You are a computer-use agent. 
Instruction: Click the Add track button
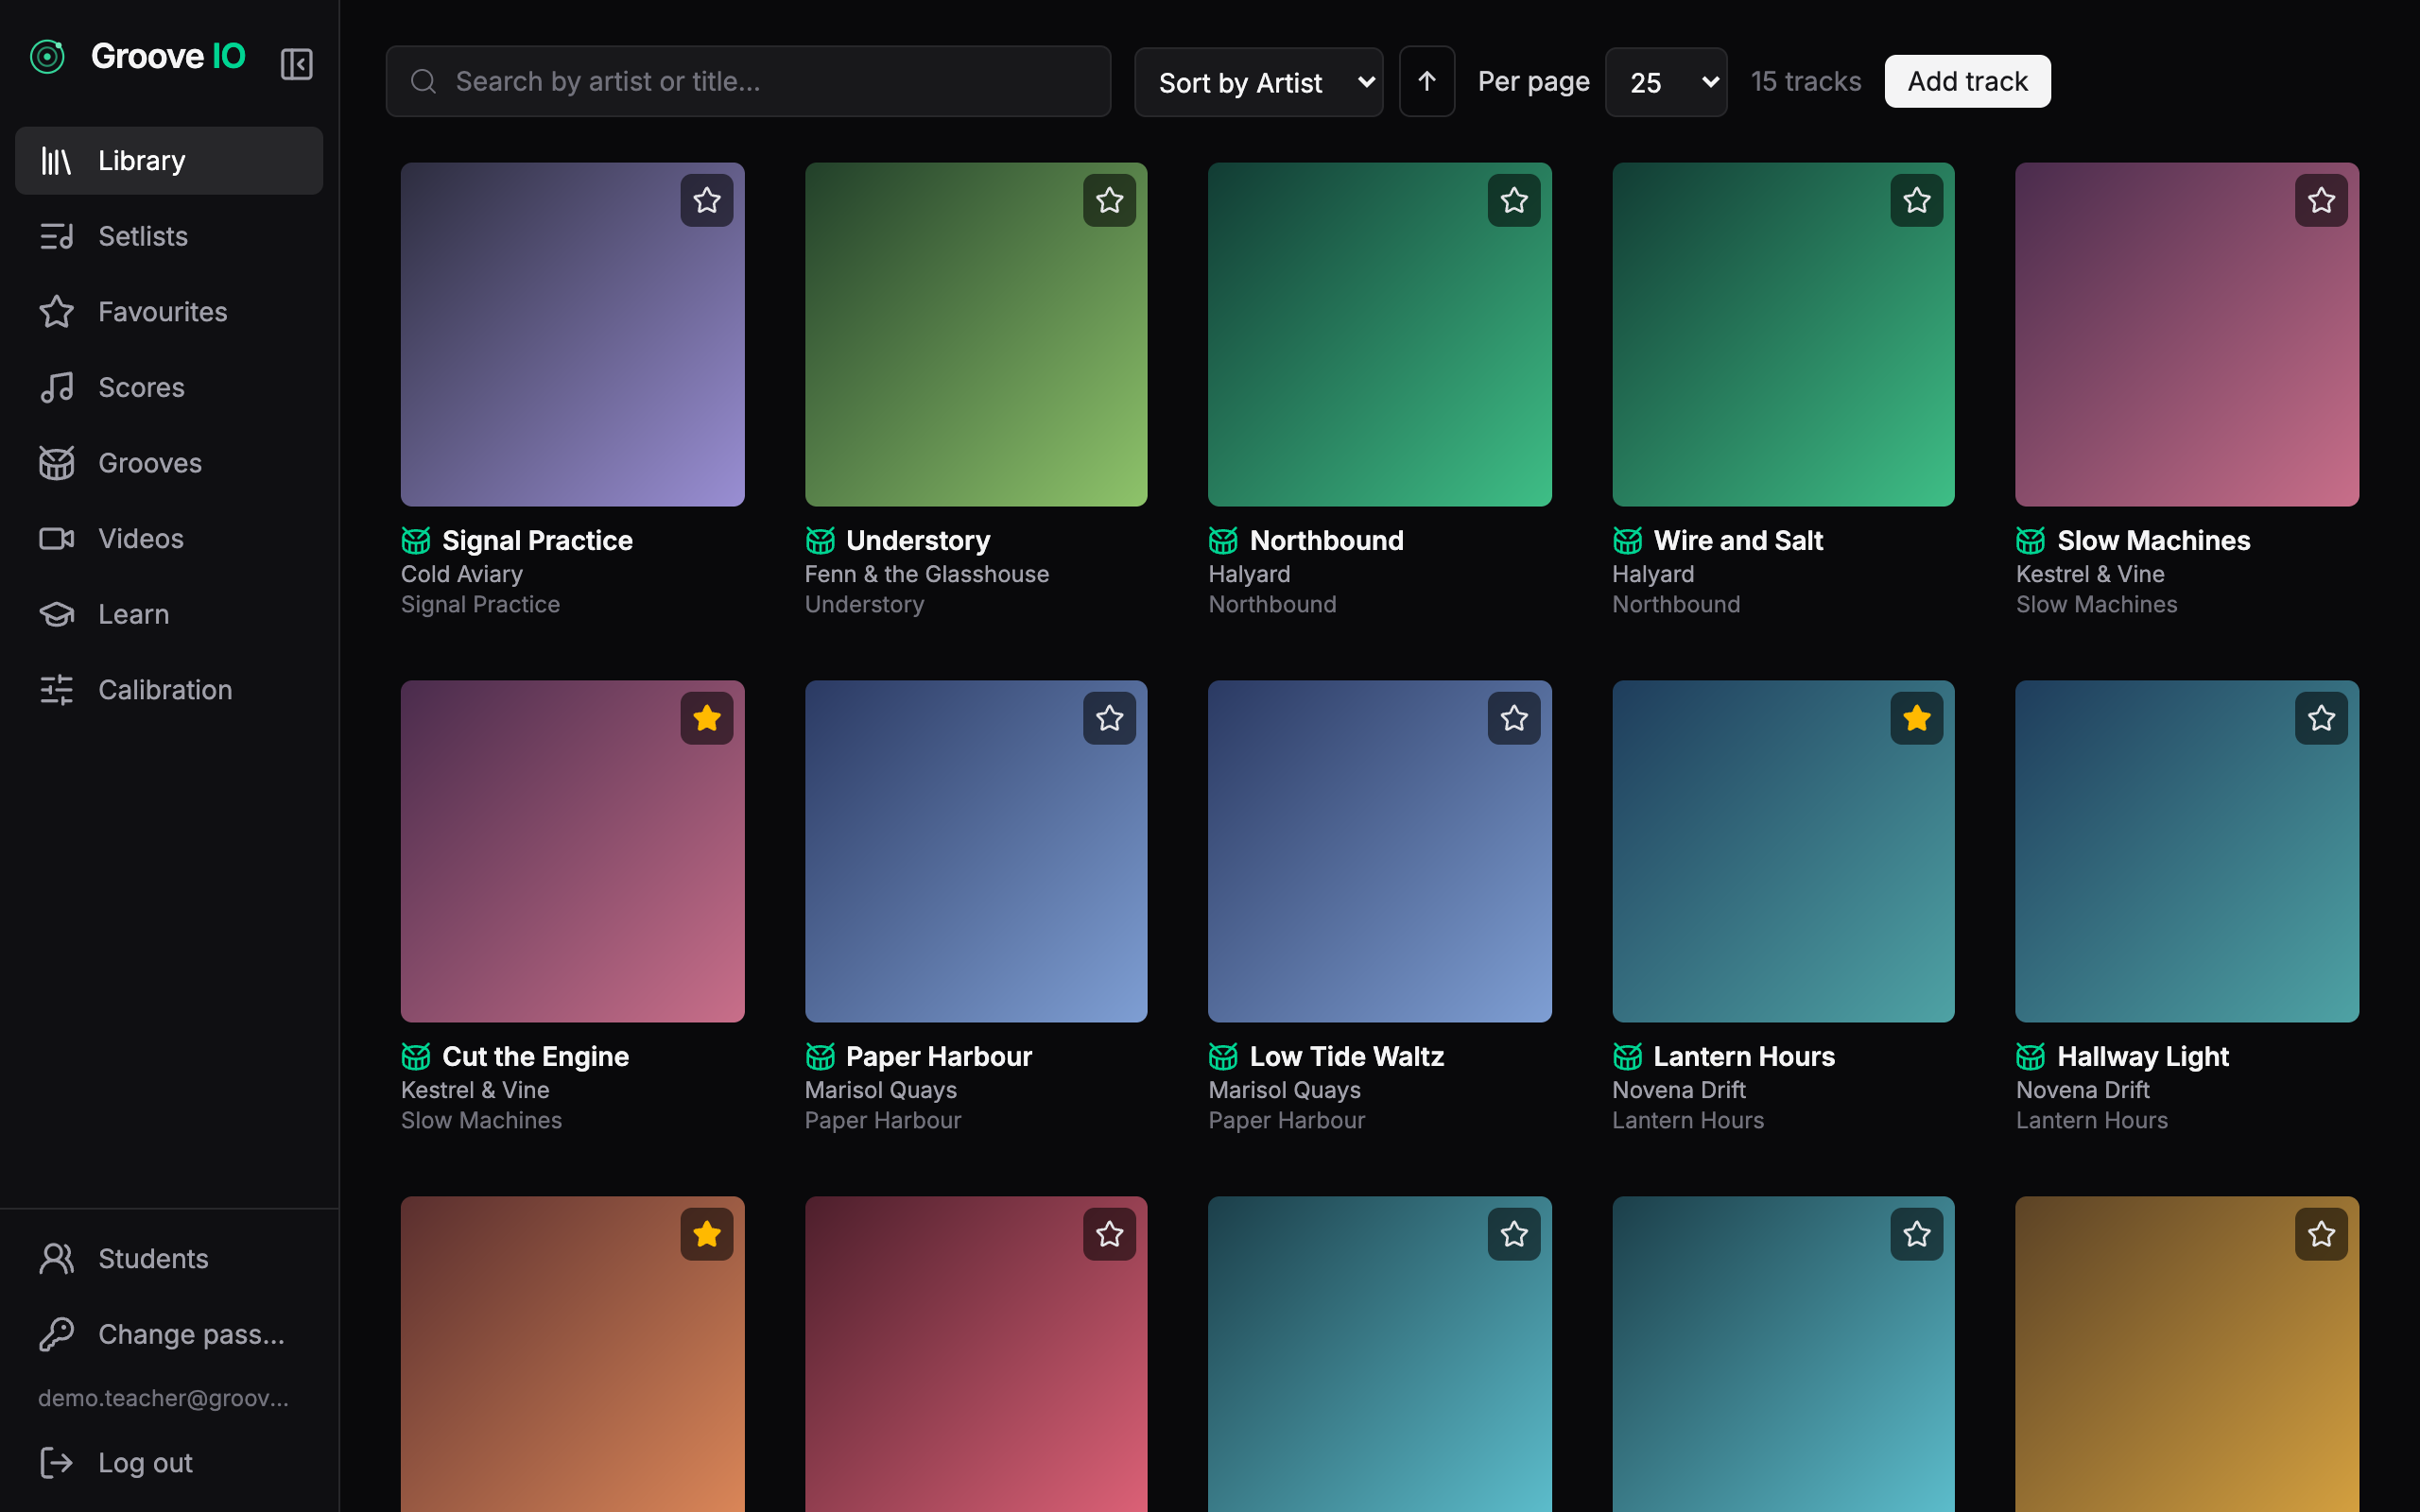(x=1967, y=81)
